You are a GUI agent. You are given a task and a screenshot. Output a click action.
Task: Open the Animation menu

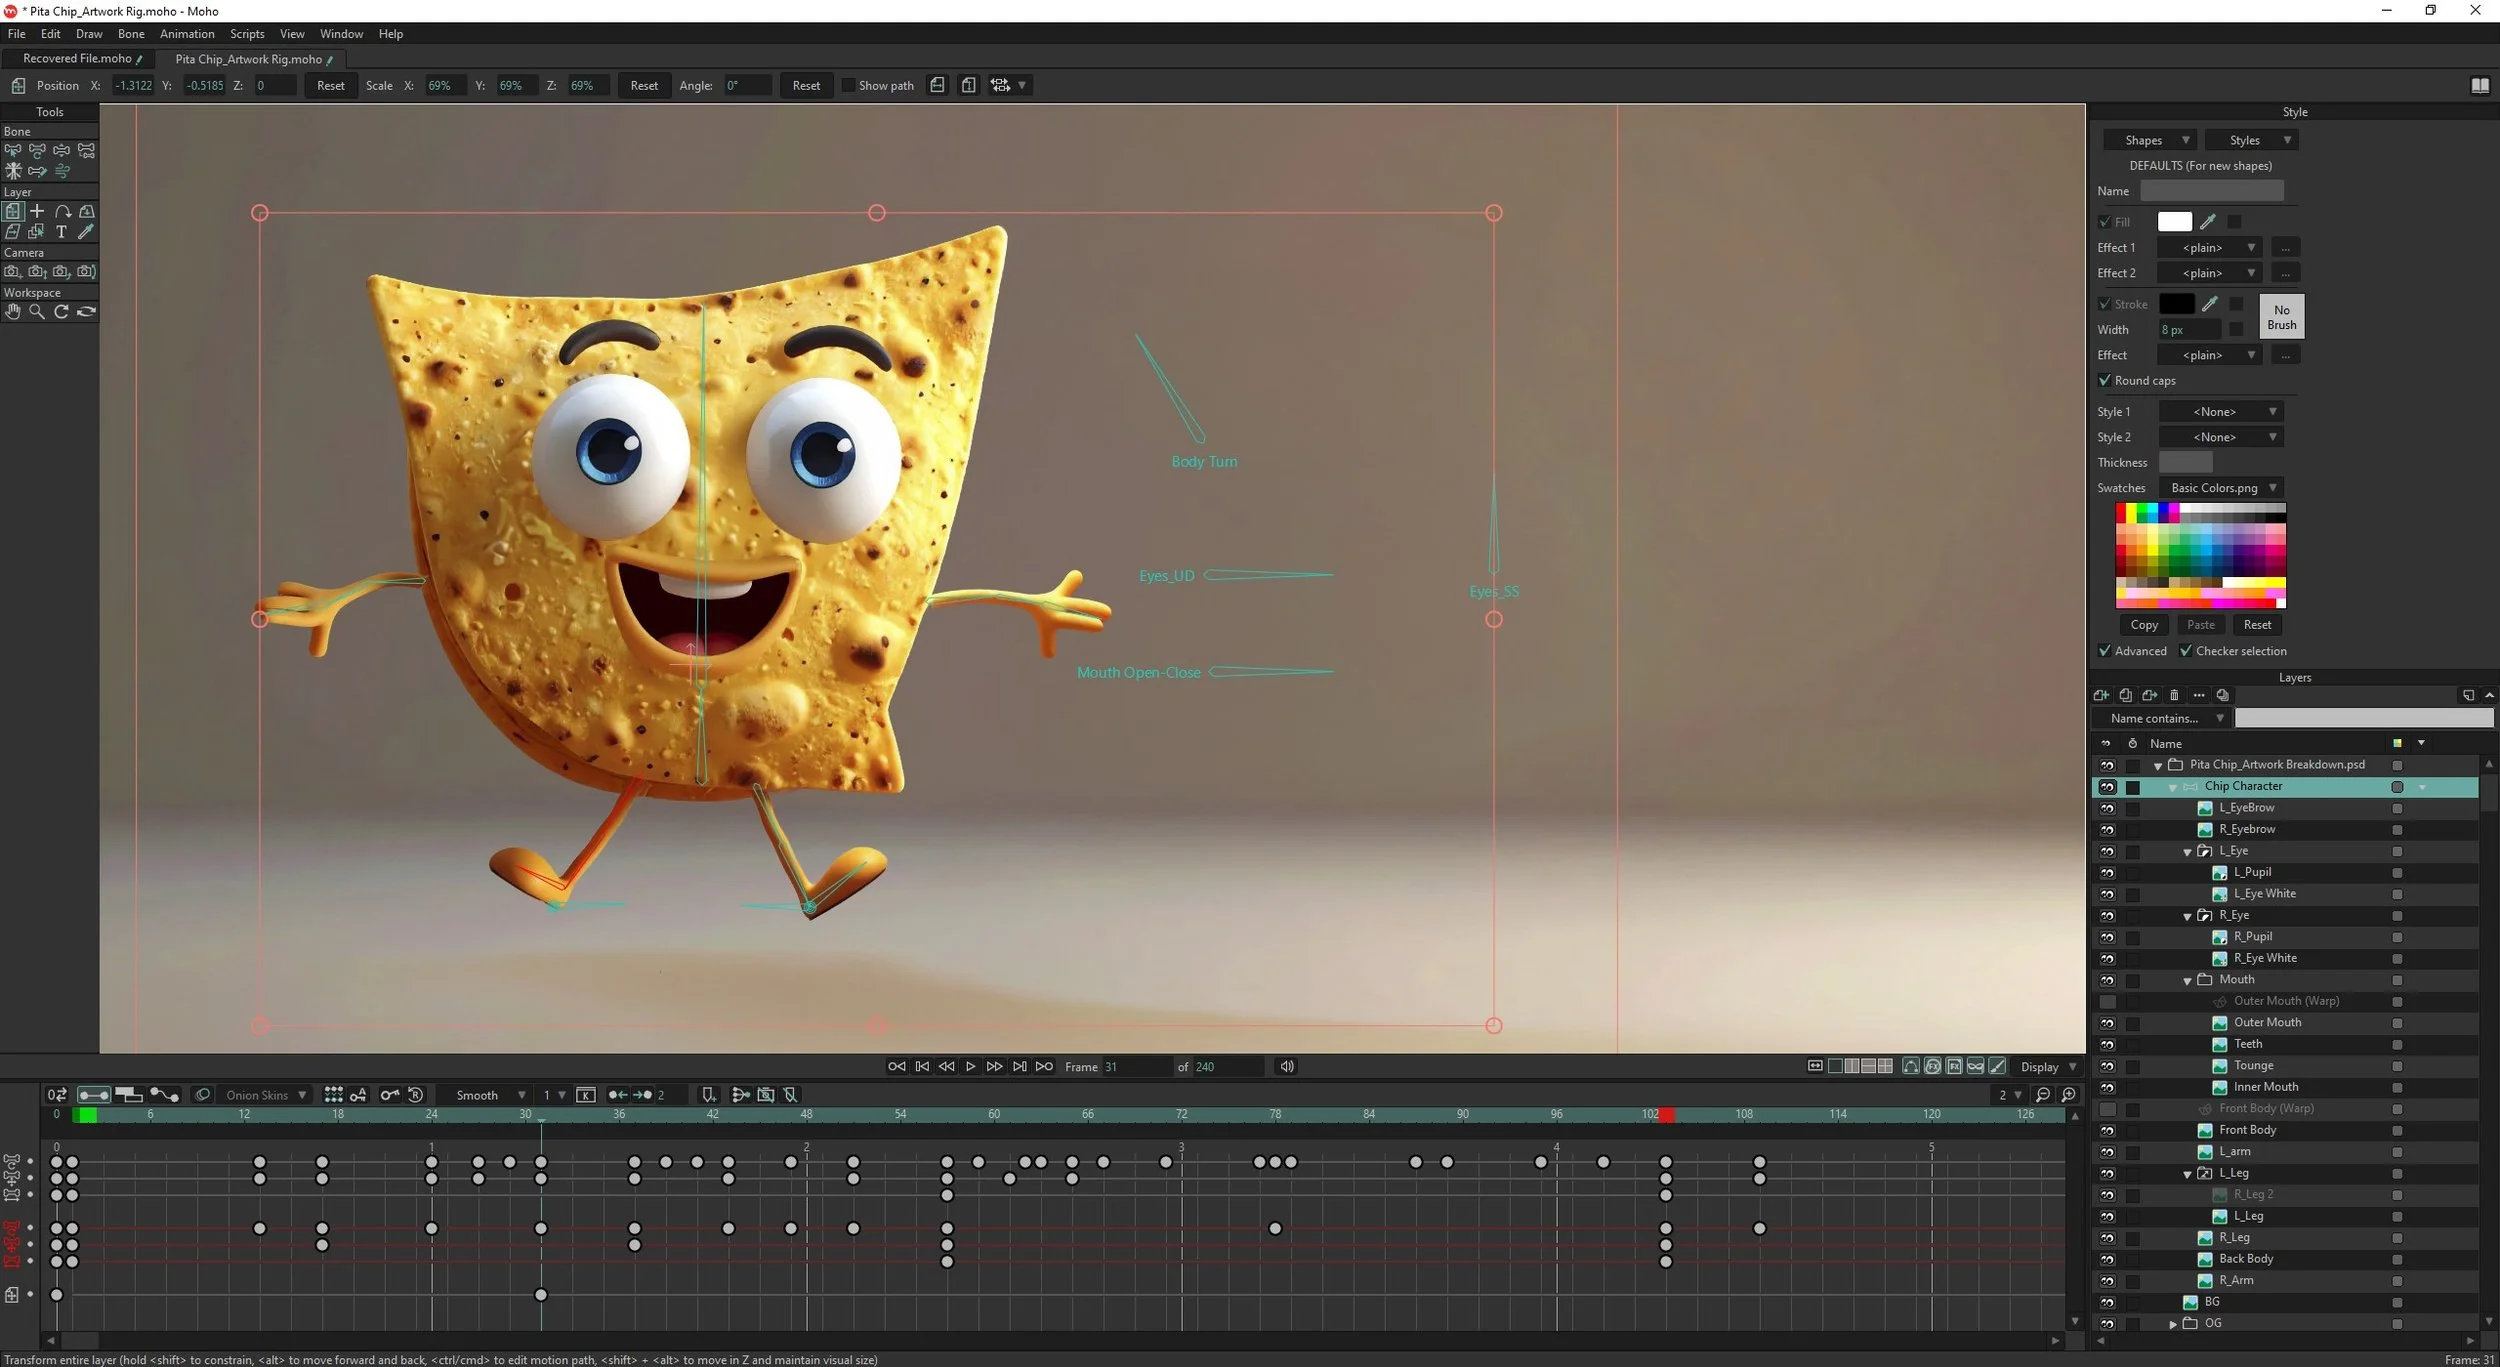[x=187, y=34]
